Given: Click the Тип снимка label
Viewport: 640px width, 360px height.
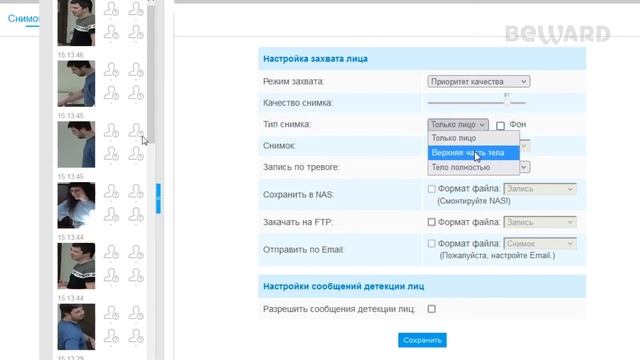Looking at the screenshot, I should point(287,124).
